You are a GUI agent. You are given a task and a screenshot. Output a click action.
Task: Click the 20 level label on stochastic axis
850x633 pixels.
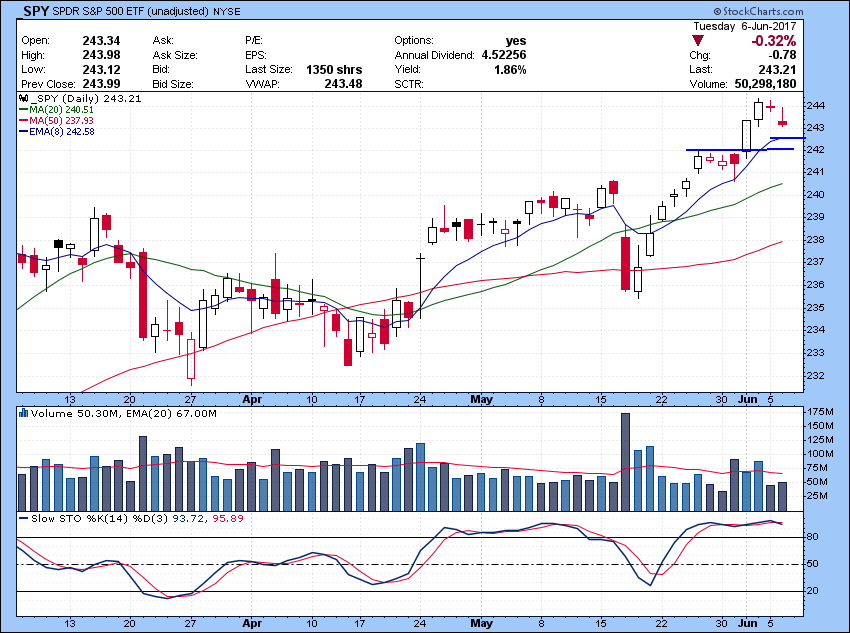(x=813, y=591)
